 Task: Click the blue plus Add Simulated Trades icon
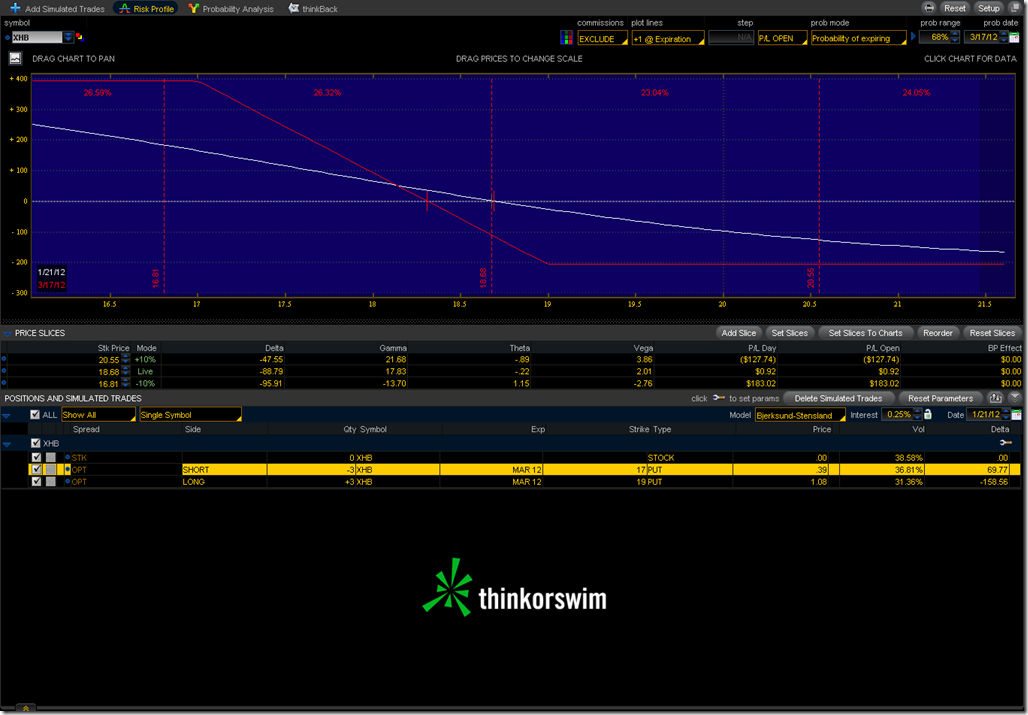pos(15,8)
